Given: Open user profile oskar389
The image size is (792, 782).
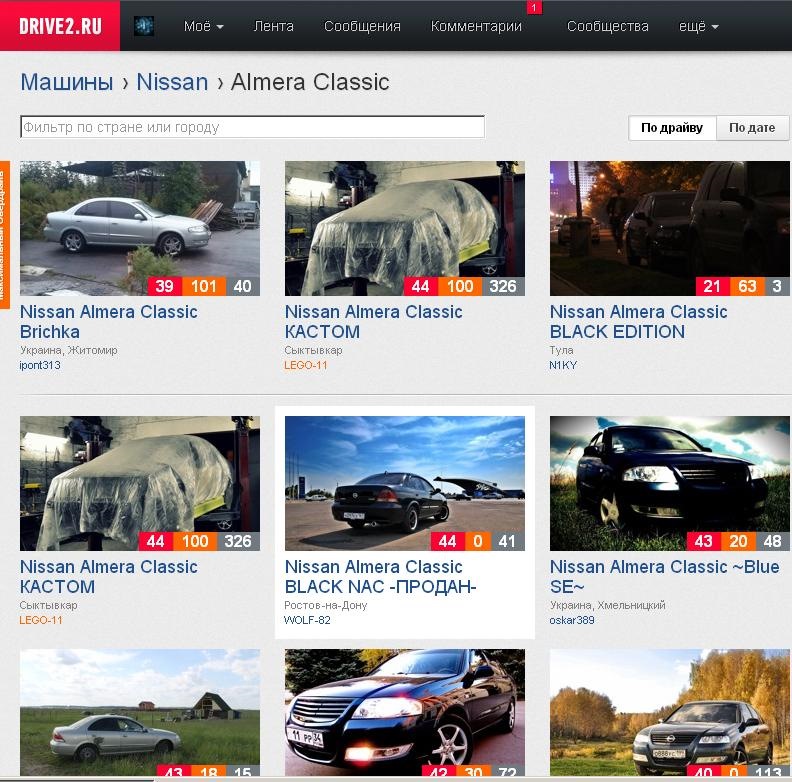Looking at the screenshot, I should (x=572, y=620).
